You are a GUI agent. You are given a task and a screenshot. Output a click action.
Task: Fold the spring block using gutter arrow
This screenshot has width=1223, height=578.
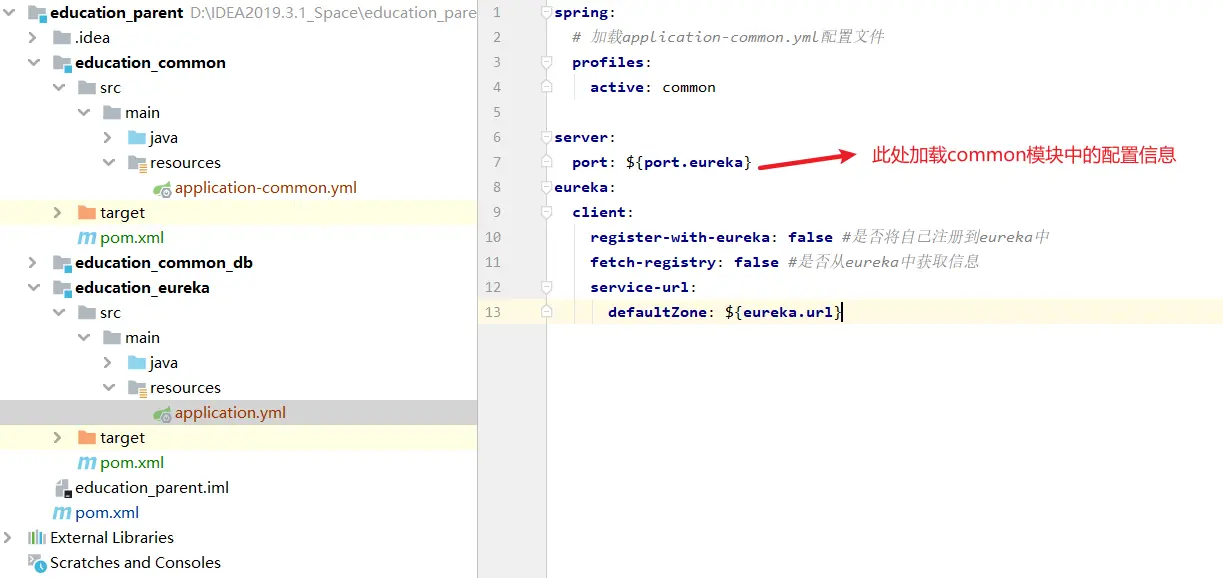[545, 12]
